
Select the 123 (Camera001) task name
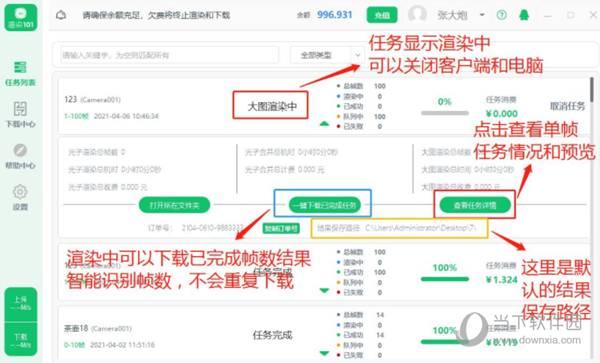point(92,99)
